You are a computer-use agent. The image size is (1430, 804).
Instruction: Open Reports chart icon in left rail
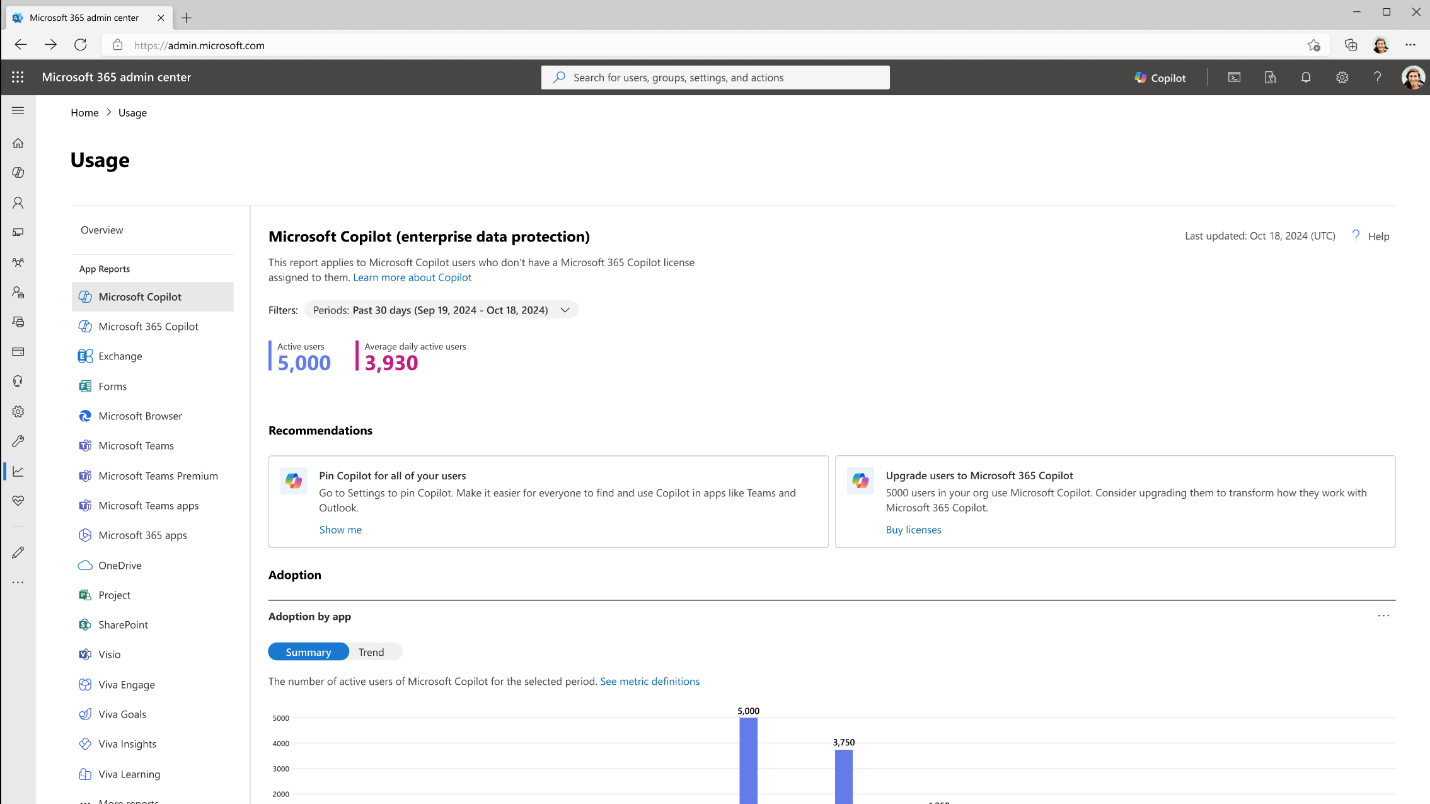pyautogui.click(x=18, y=471)
